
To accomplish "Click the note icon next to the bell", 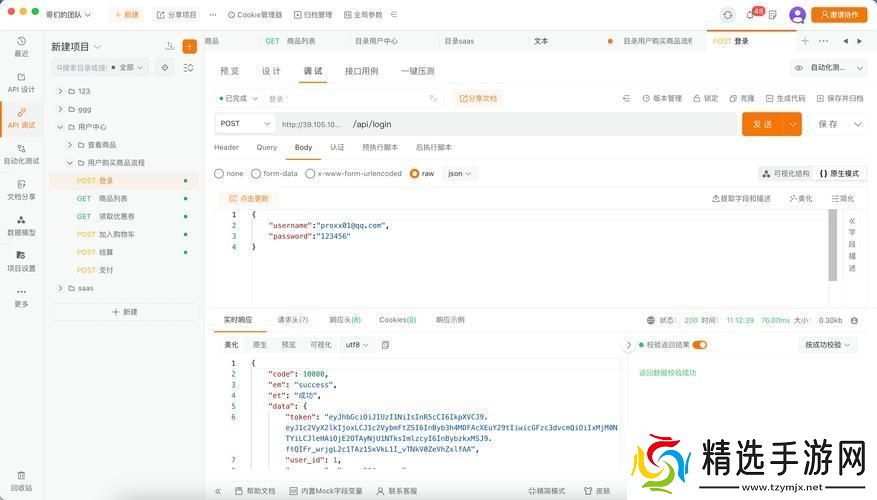I will point(772,15).
